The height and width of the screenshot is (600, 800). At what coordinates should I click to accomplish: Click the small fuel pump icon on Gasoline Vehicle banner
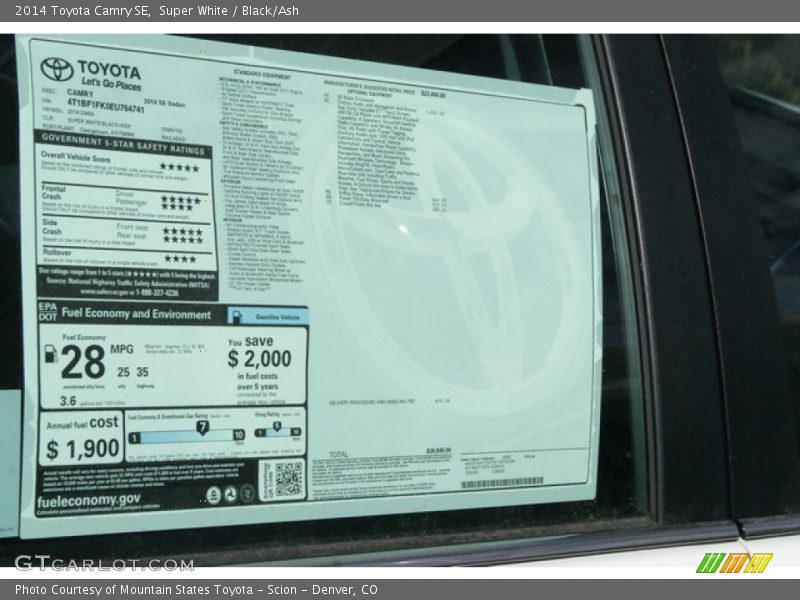point(237,316)
